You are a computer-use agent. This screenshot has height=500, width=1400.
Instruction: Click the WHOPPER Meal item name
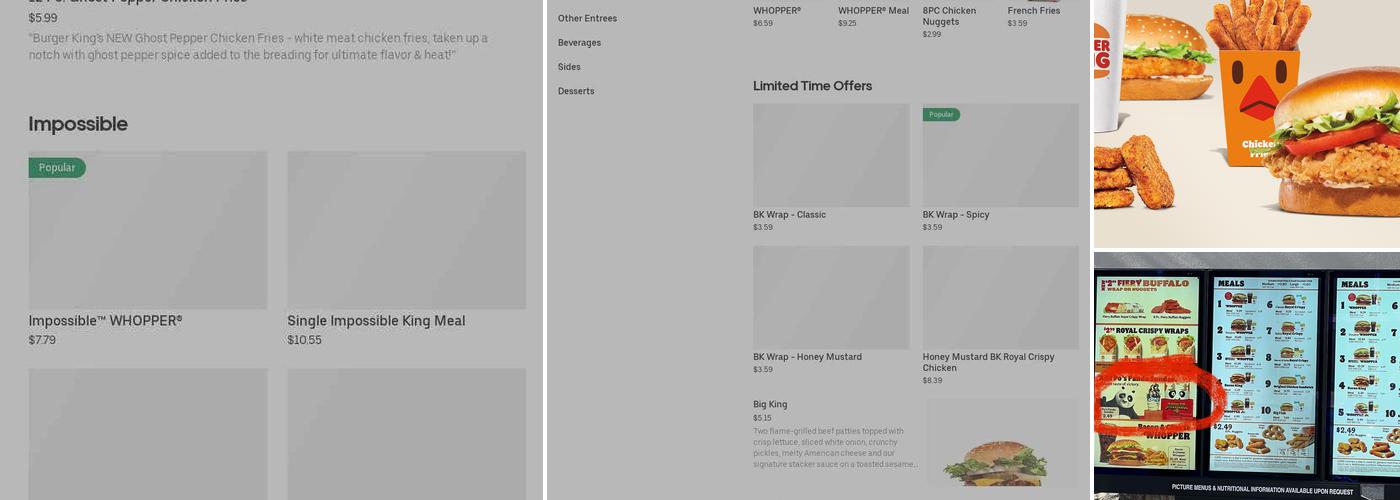(873, 11)
